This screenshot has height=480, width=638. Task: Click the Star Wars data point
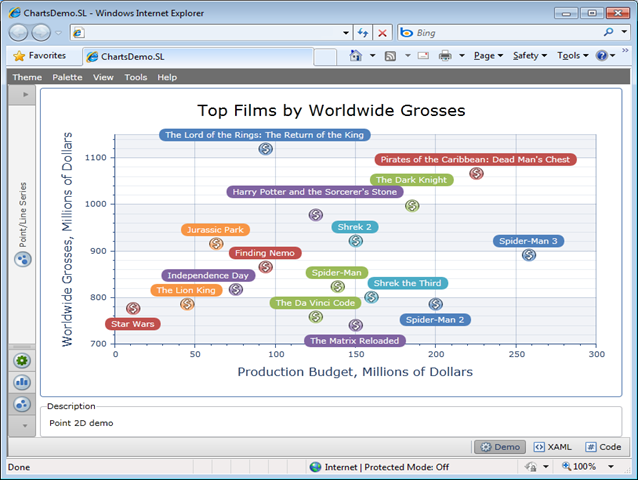pos(133,308)
